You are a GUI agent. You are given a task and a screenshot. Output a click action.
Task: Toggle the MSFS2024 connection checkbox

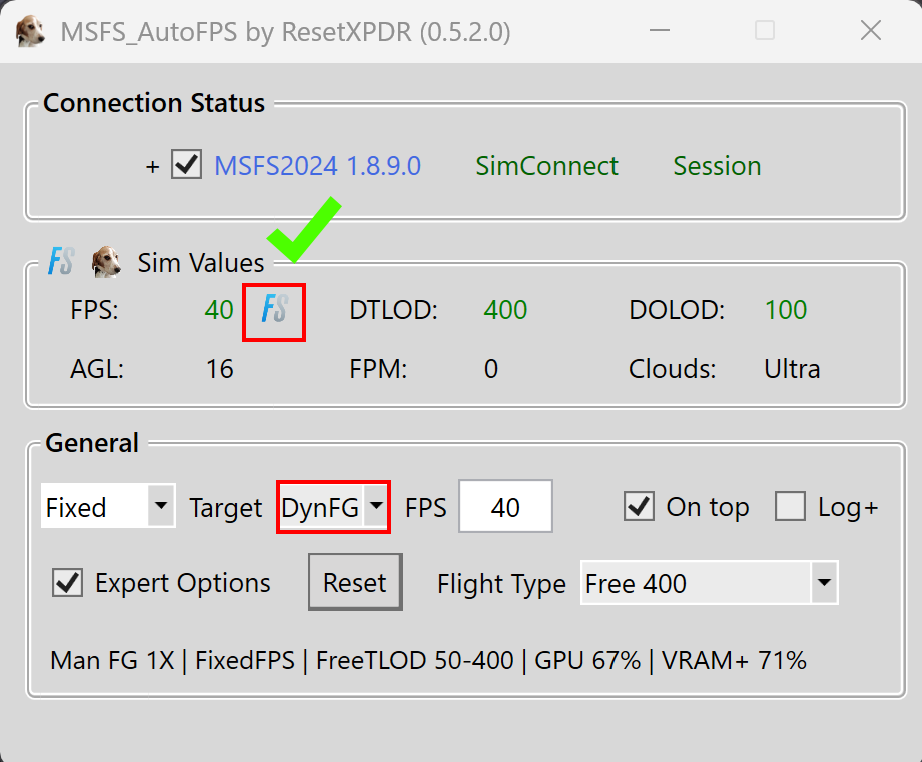click(x=186, y=164)
